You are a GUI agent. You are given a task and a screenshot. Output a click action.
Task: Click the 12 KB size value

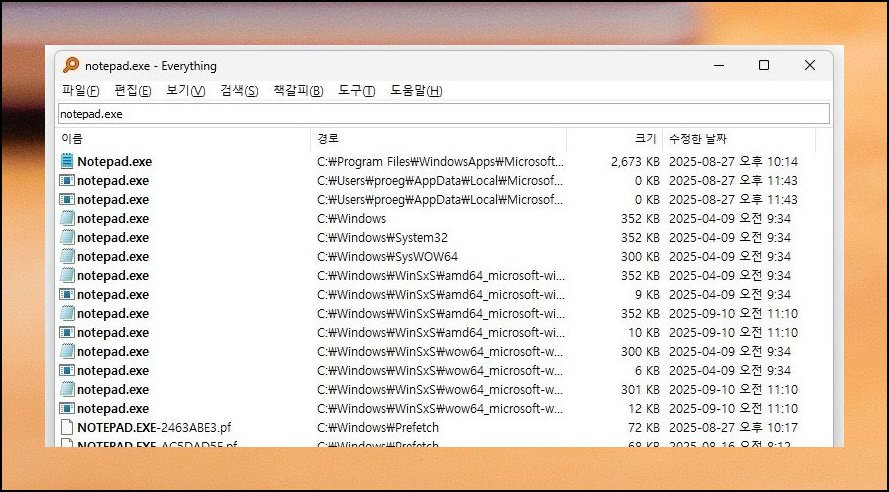click(x=644, y=408)
